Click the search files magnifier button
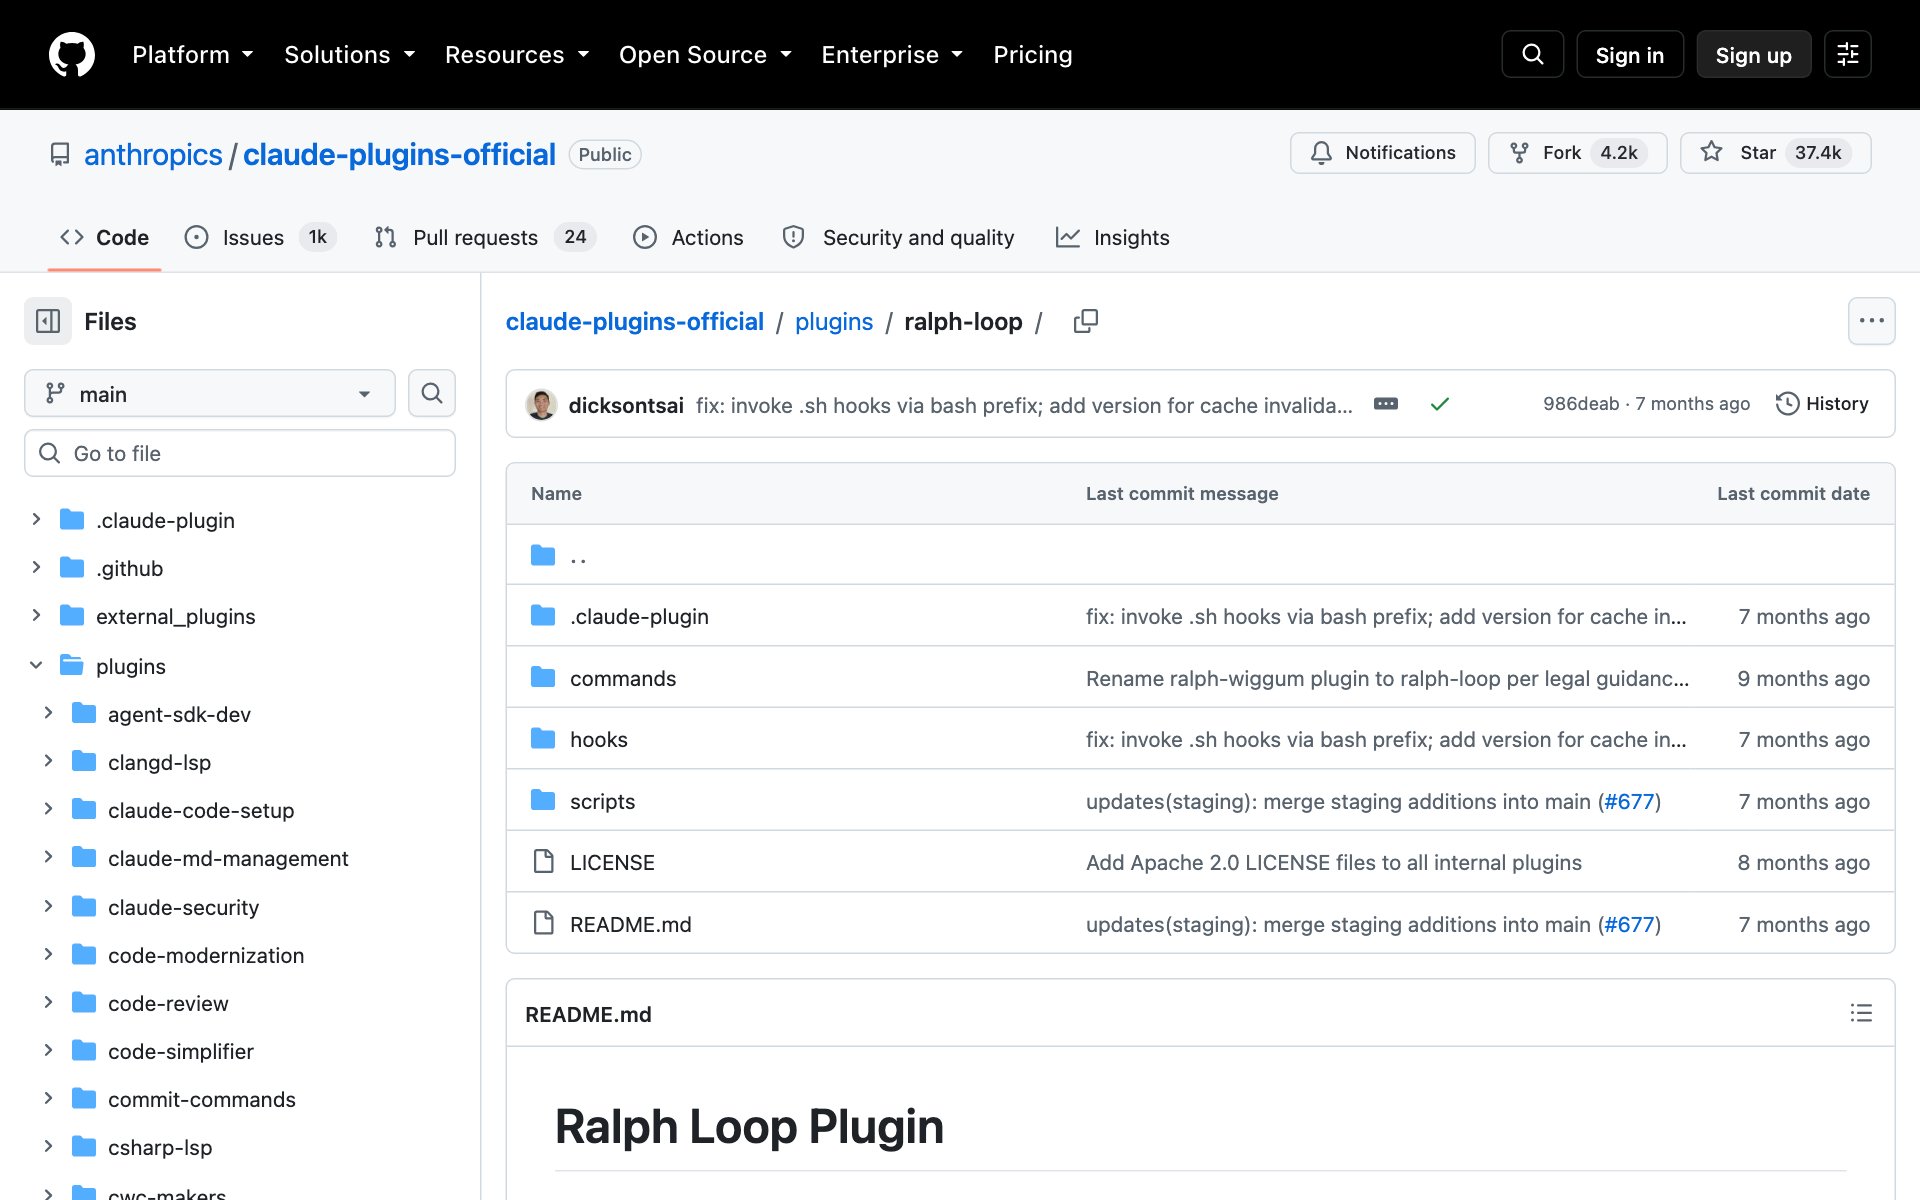The height and width of the screenshot is (1200, 1920). pos(431,393)
